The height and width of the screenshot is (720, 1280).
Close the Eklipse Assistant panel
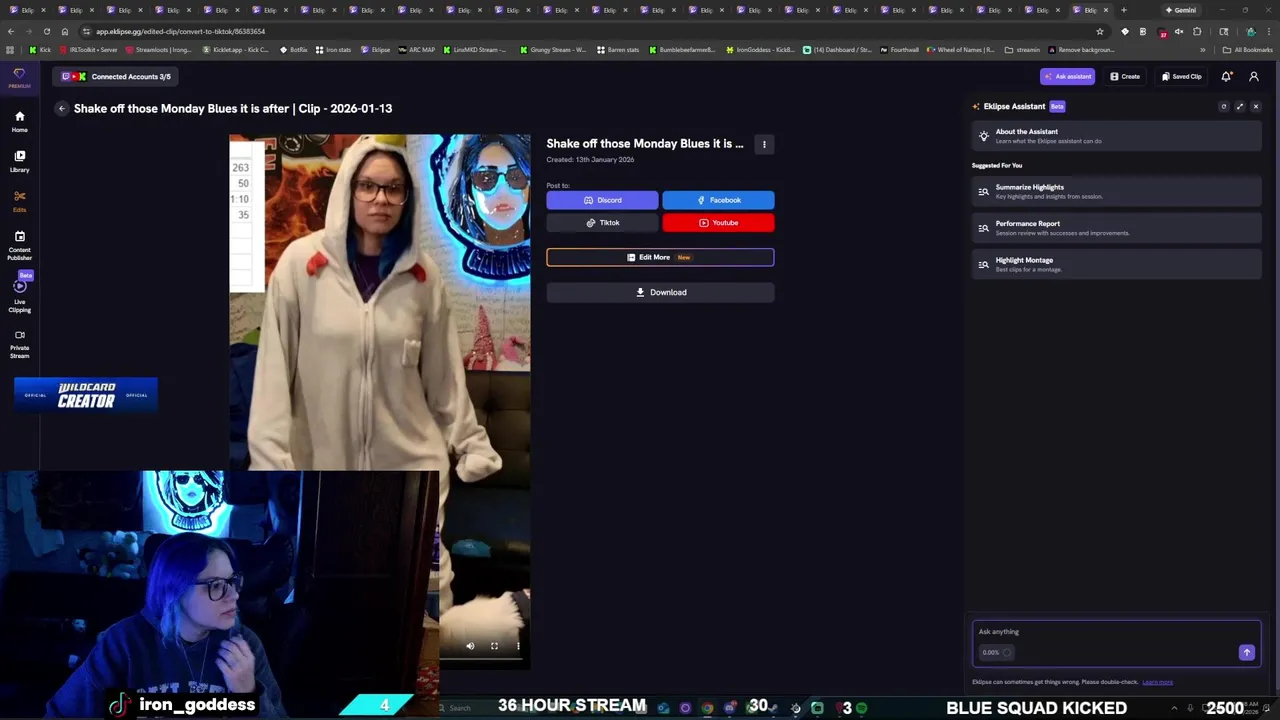[x=1256, y=106]
